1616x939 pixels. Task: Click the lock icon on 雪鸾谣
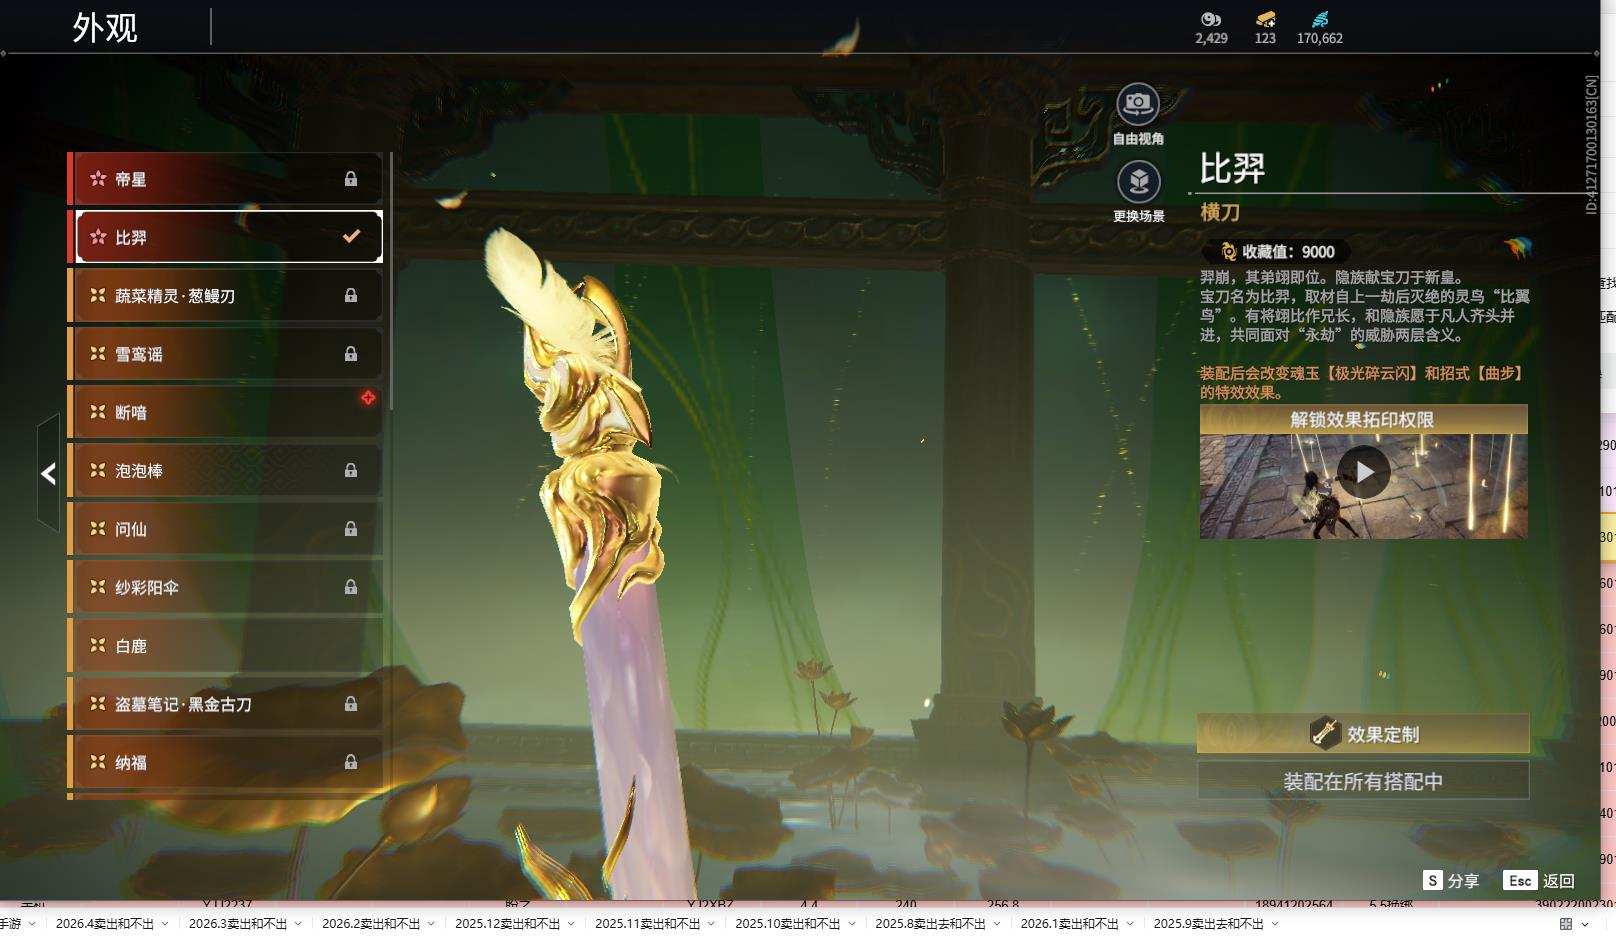coord(351,354)
